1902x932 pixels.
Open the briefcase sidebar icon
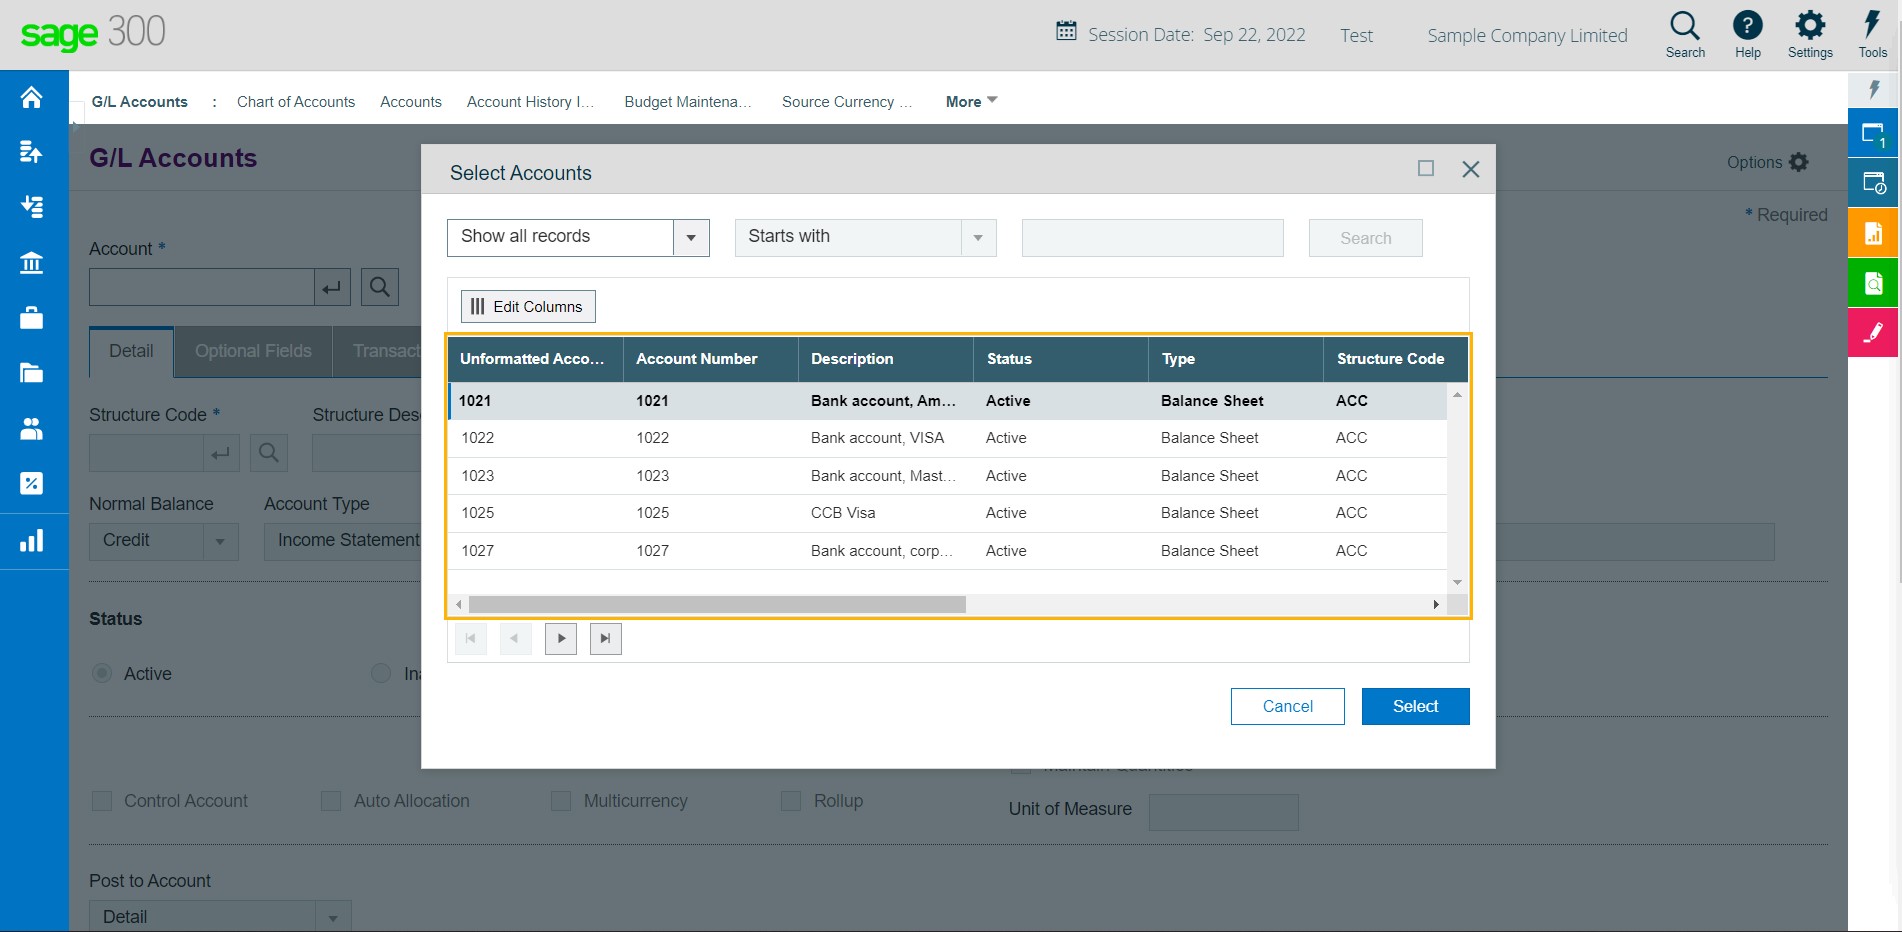[31, 318]
